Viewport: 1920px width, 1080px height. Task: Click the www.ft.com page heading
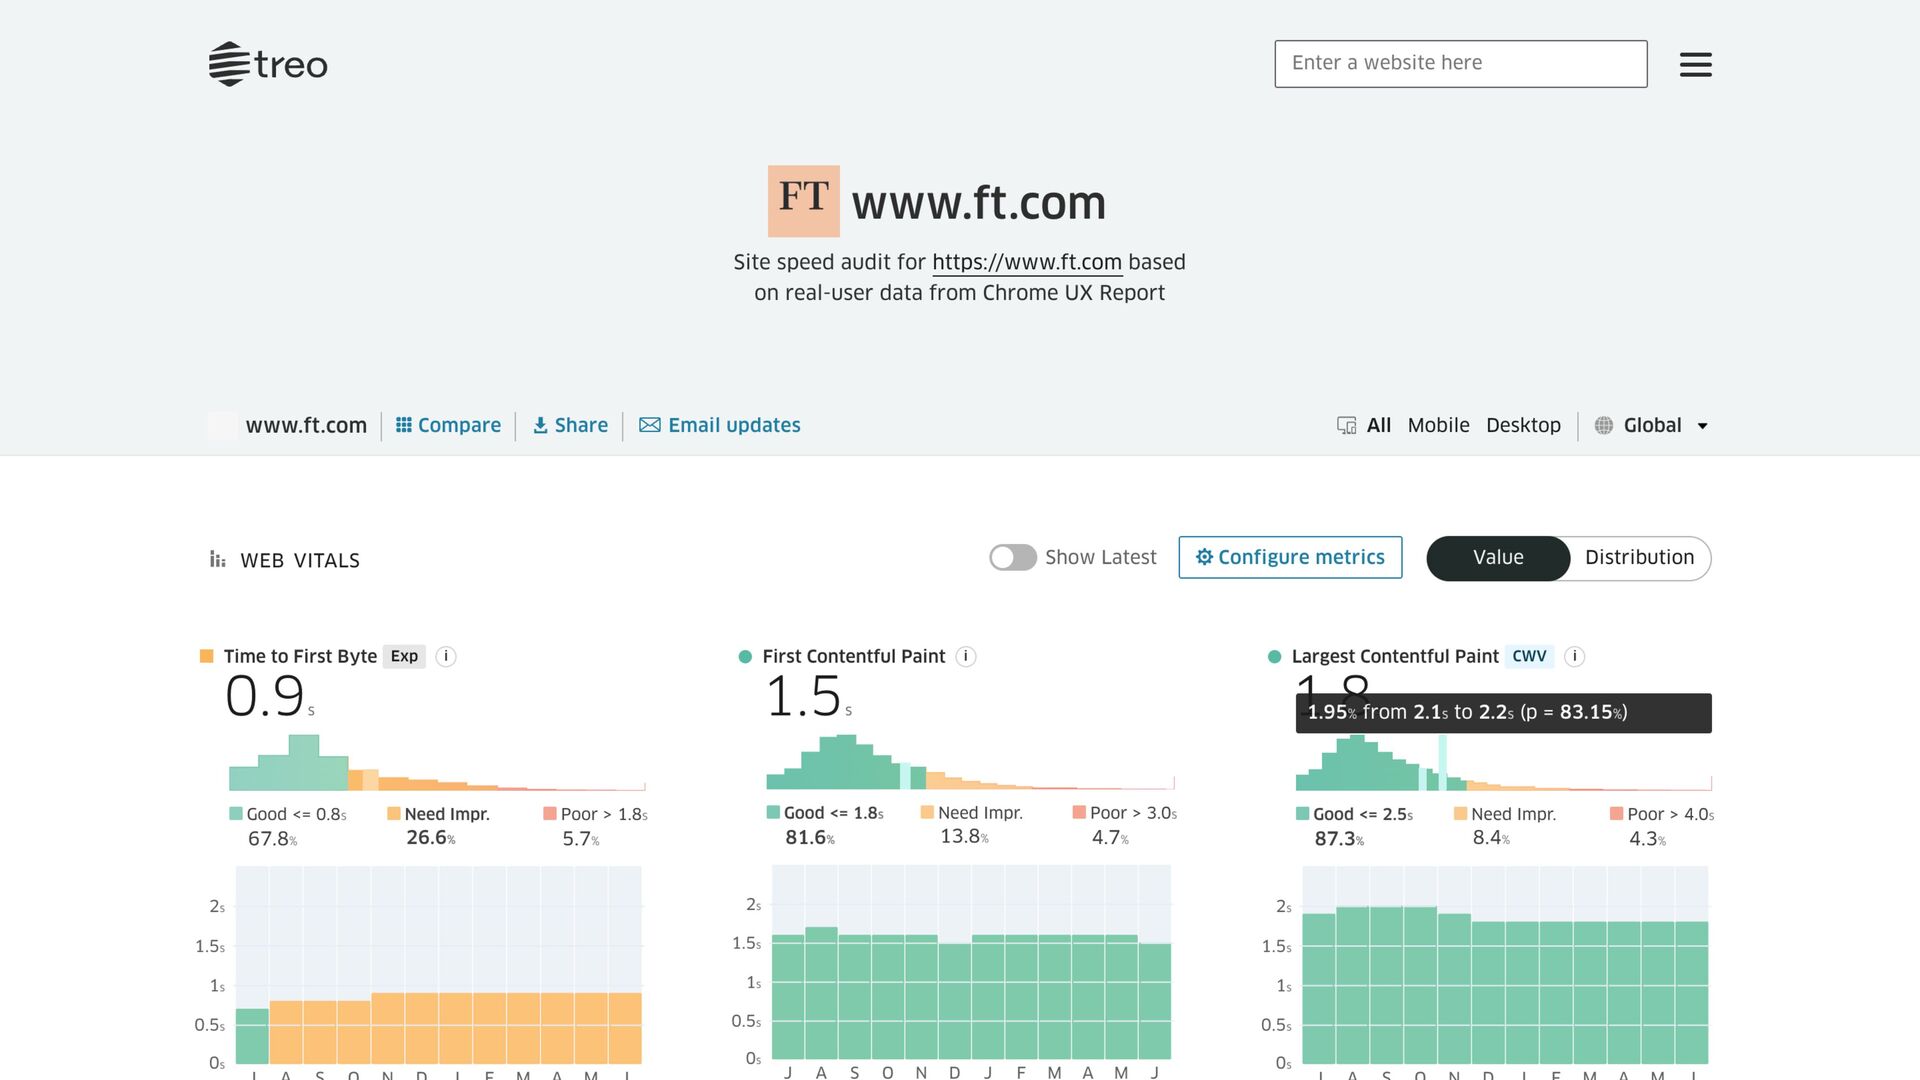(x=978, y=203)
